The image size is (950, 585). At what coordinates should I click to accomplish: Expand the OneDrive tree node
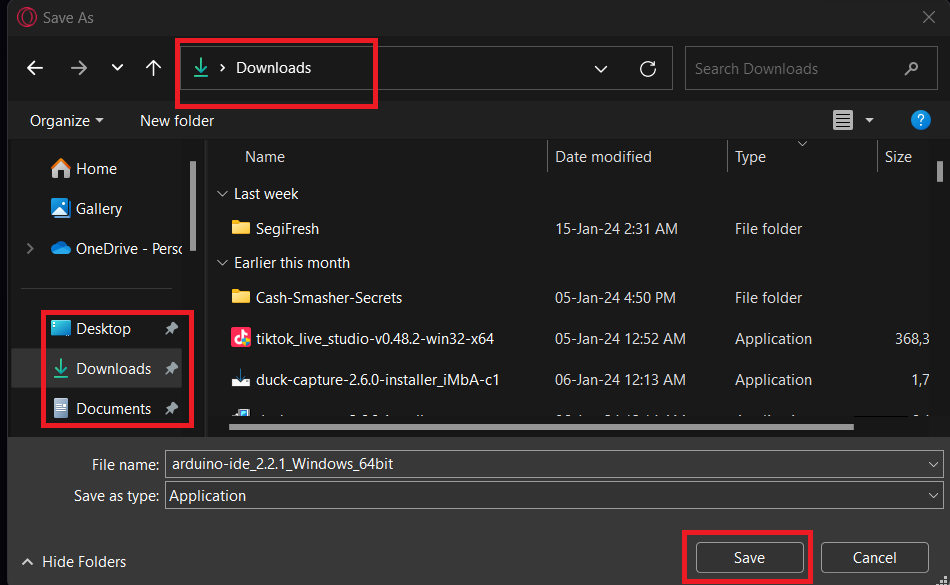click(x=30, y=248)
